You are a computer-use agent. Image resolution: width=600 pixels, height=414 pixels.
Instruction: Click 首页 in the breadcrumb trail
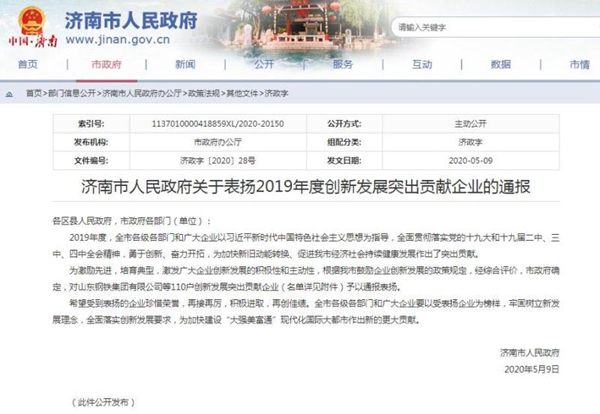tap(34, 92)
